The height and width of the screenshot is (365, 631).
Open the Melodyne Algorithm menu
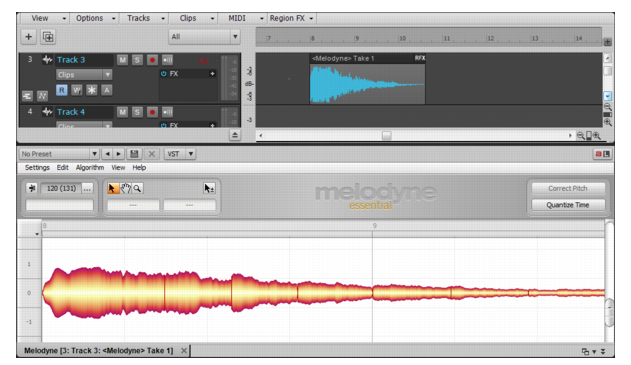point(90,167)
